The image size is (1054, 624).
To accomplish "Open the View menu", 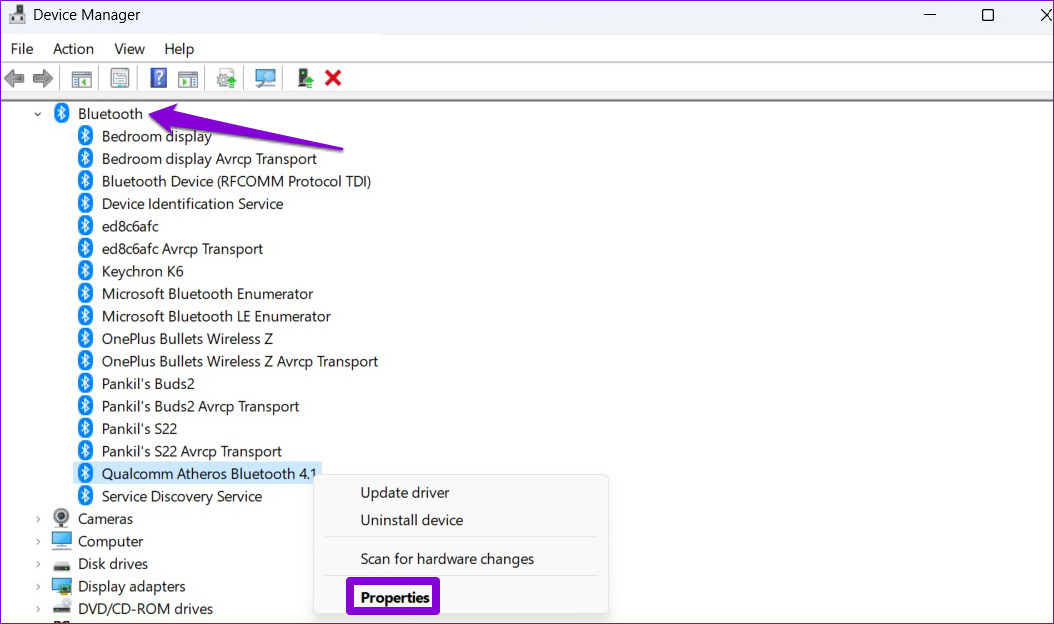I will click(129, 48).
